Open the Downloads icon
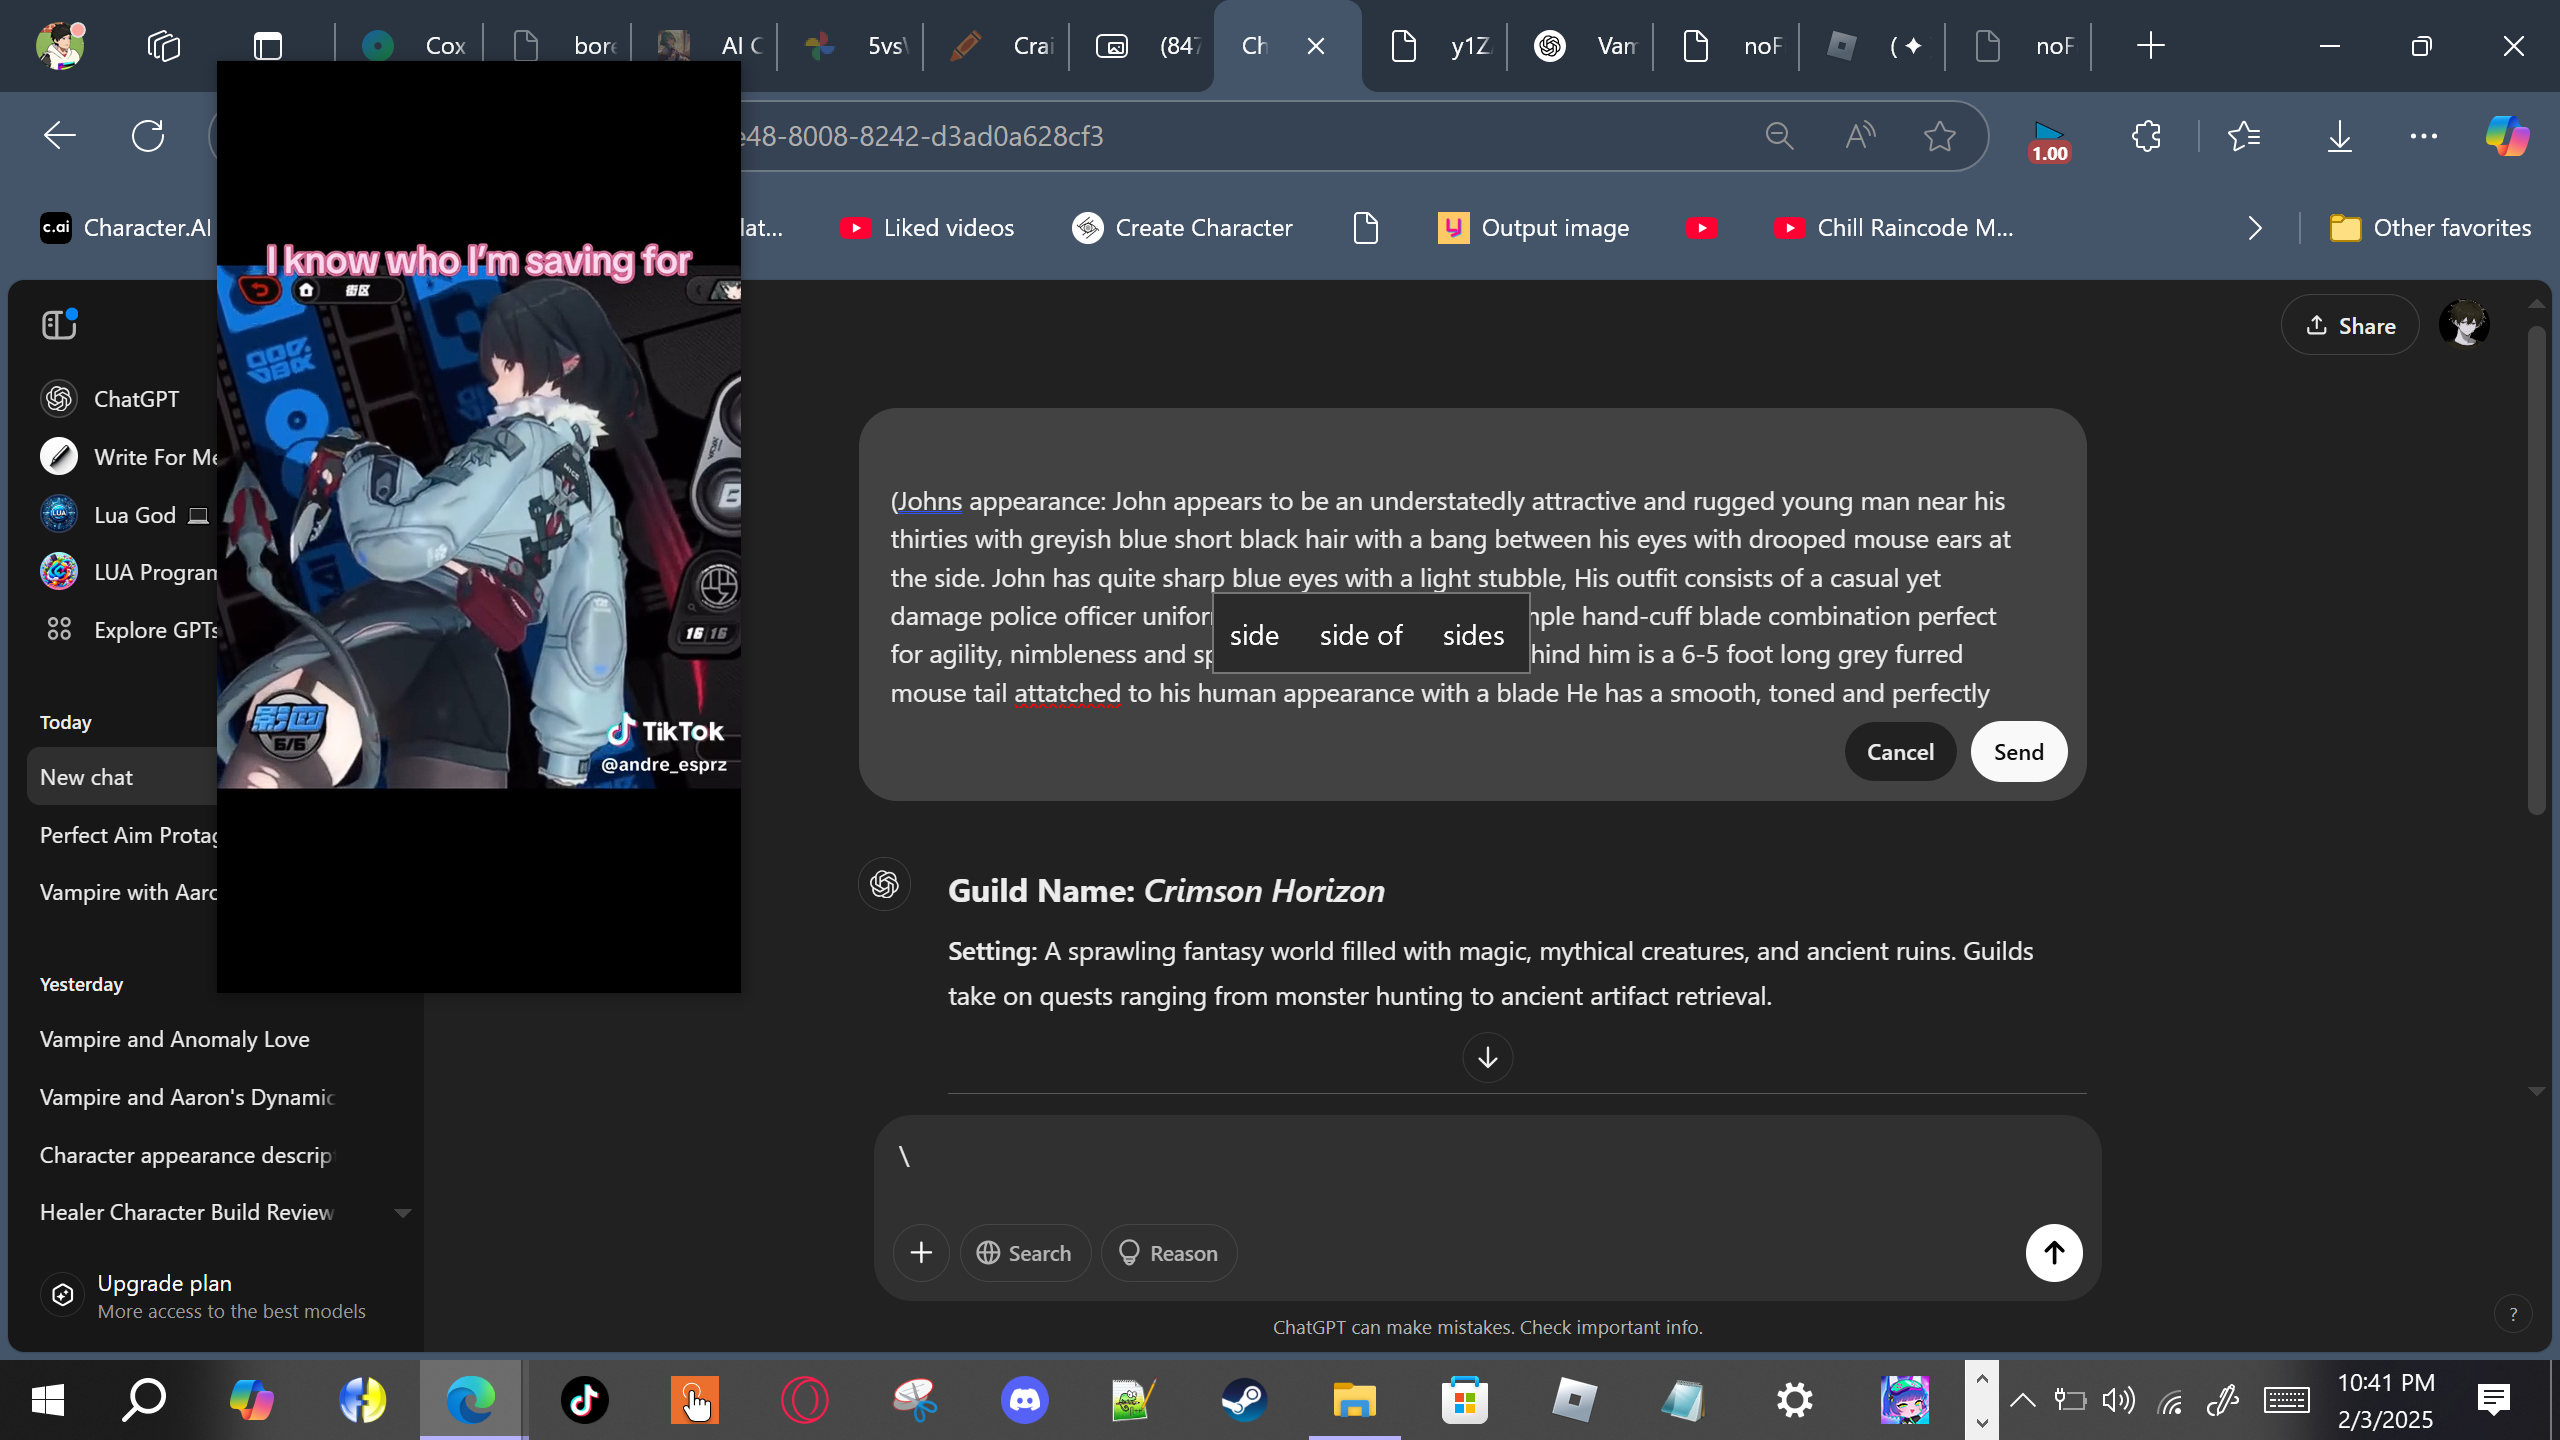 (2339, 135)
